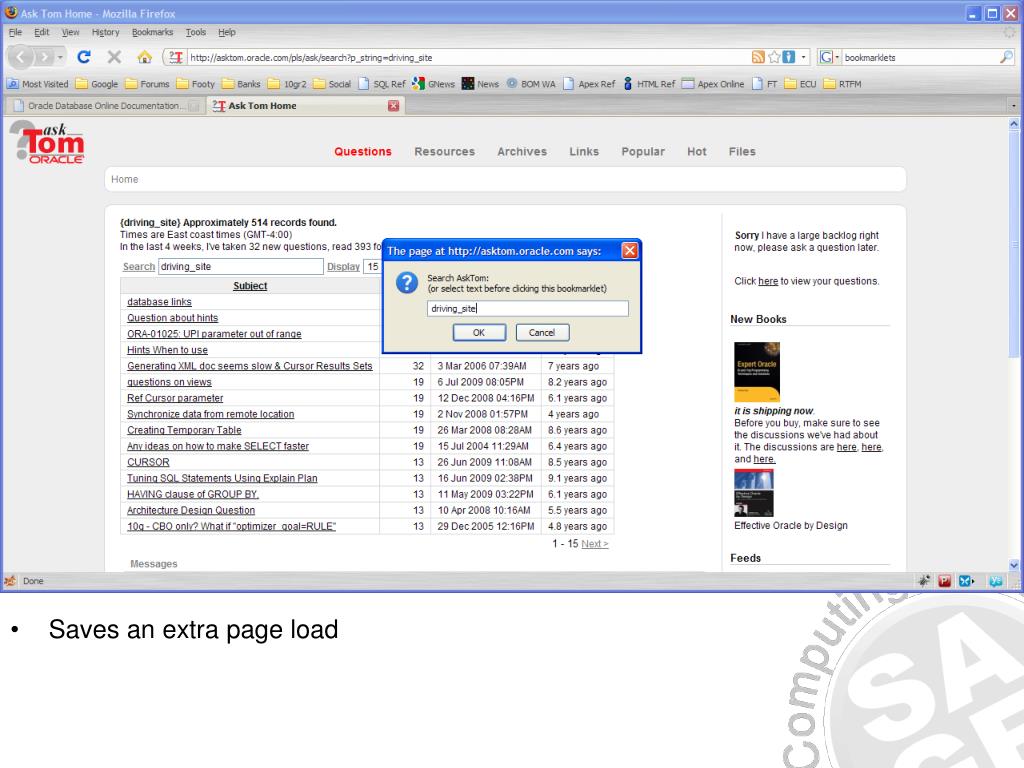Open the BOM WA bookmark
This screenshot has height=768, width=1024.
click(531, 84)
